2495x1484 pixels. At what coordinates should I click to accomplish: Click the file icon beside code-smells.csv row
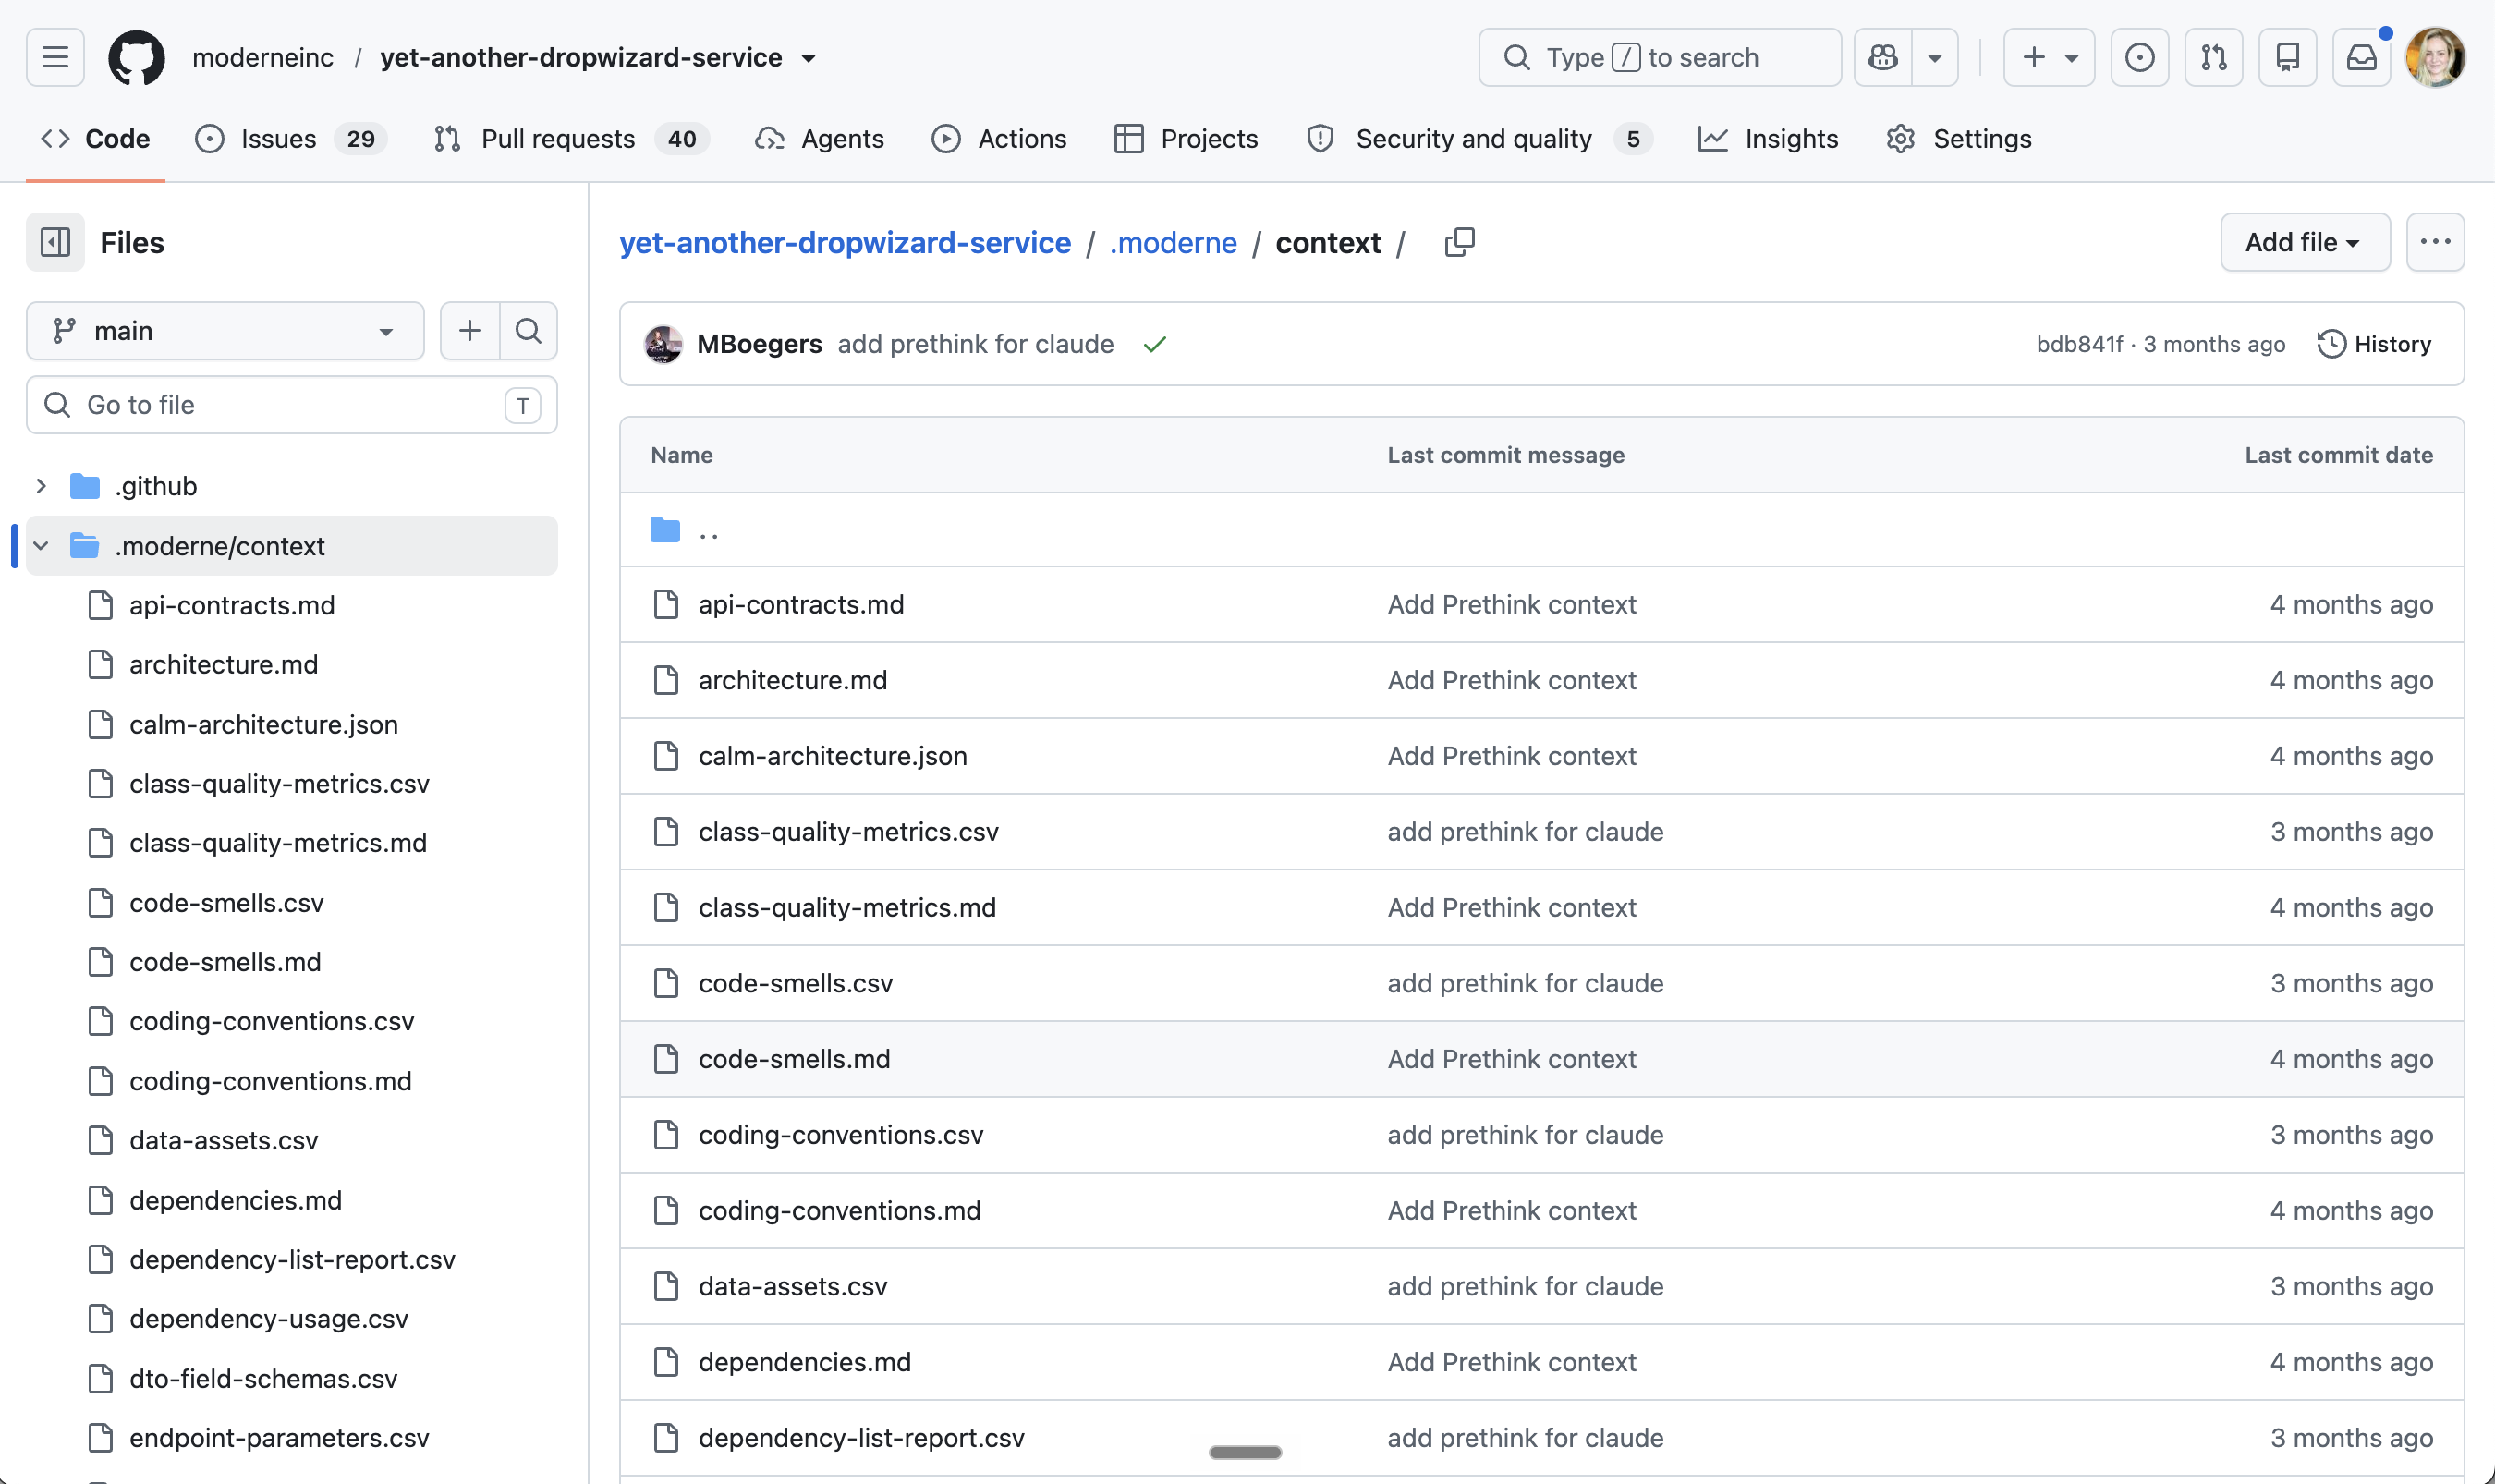(665, 983)
